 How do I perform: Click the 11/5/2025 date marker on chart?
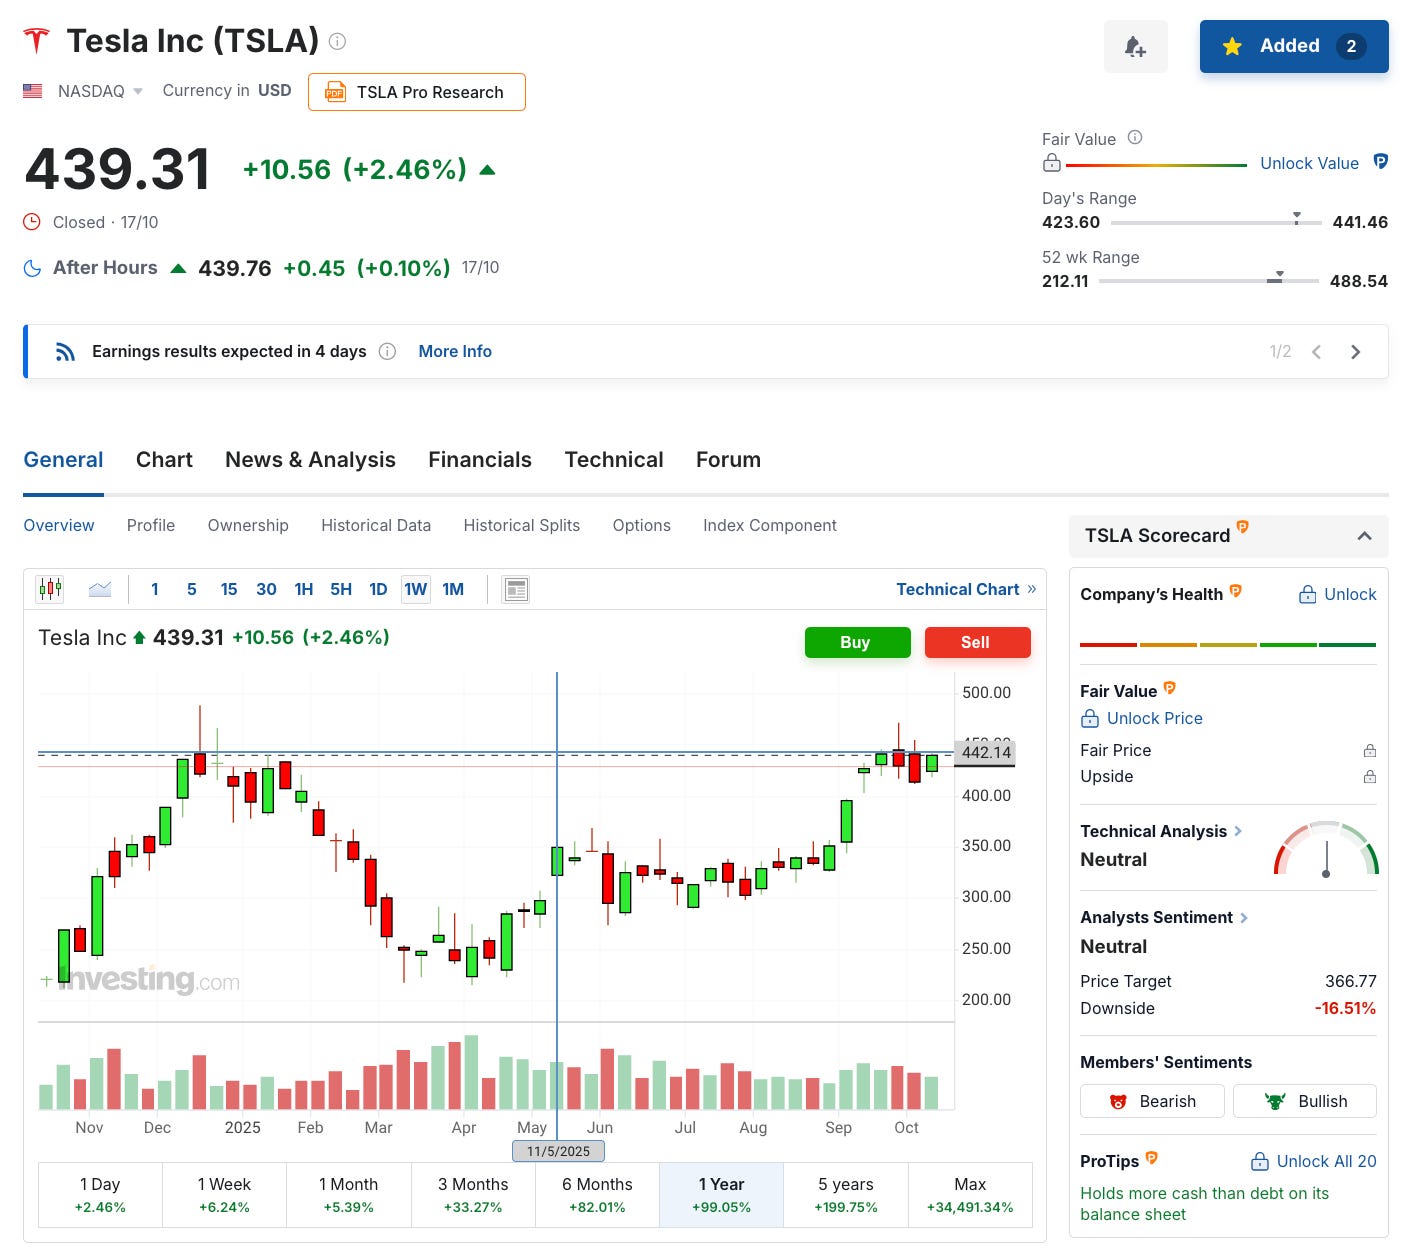tap(558, 1151)
